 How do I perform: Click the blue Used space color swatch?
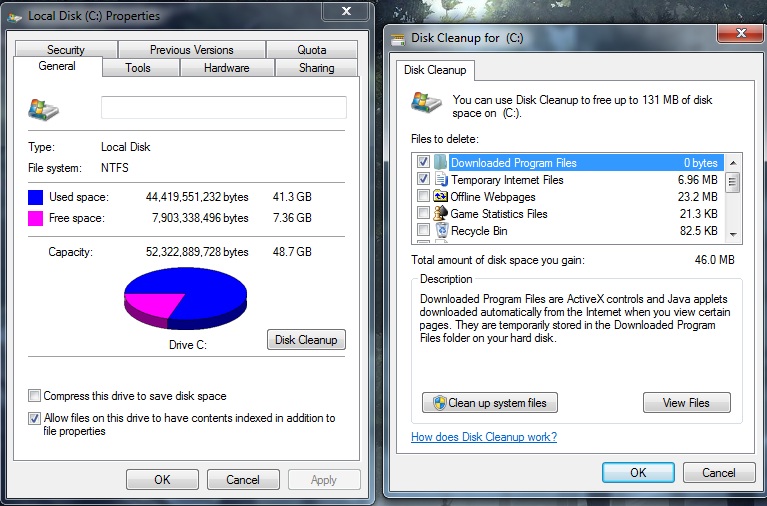click(x=35, y=197)
